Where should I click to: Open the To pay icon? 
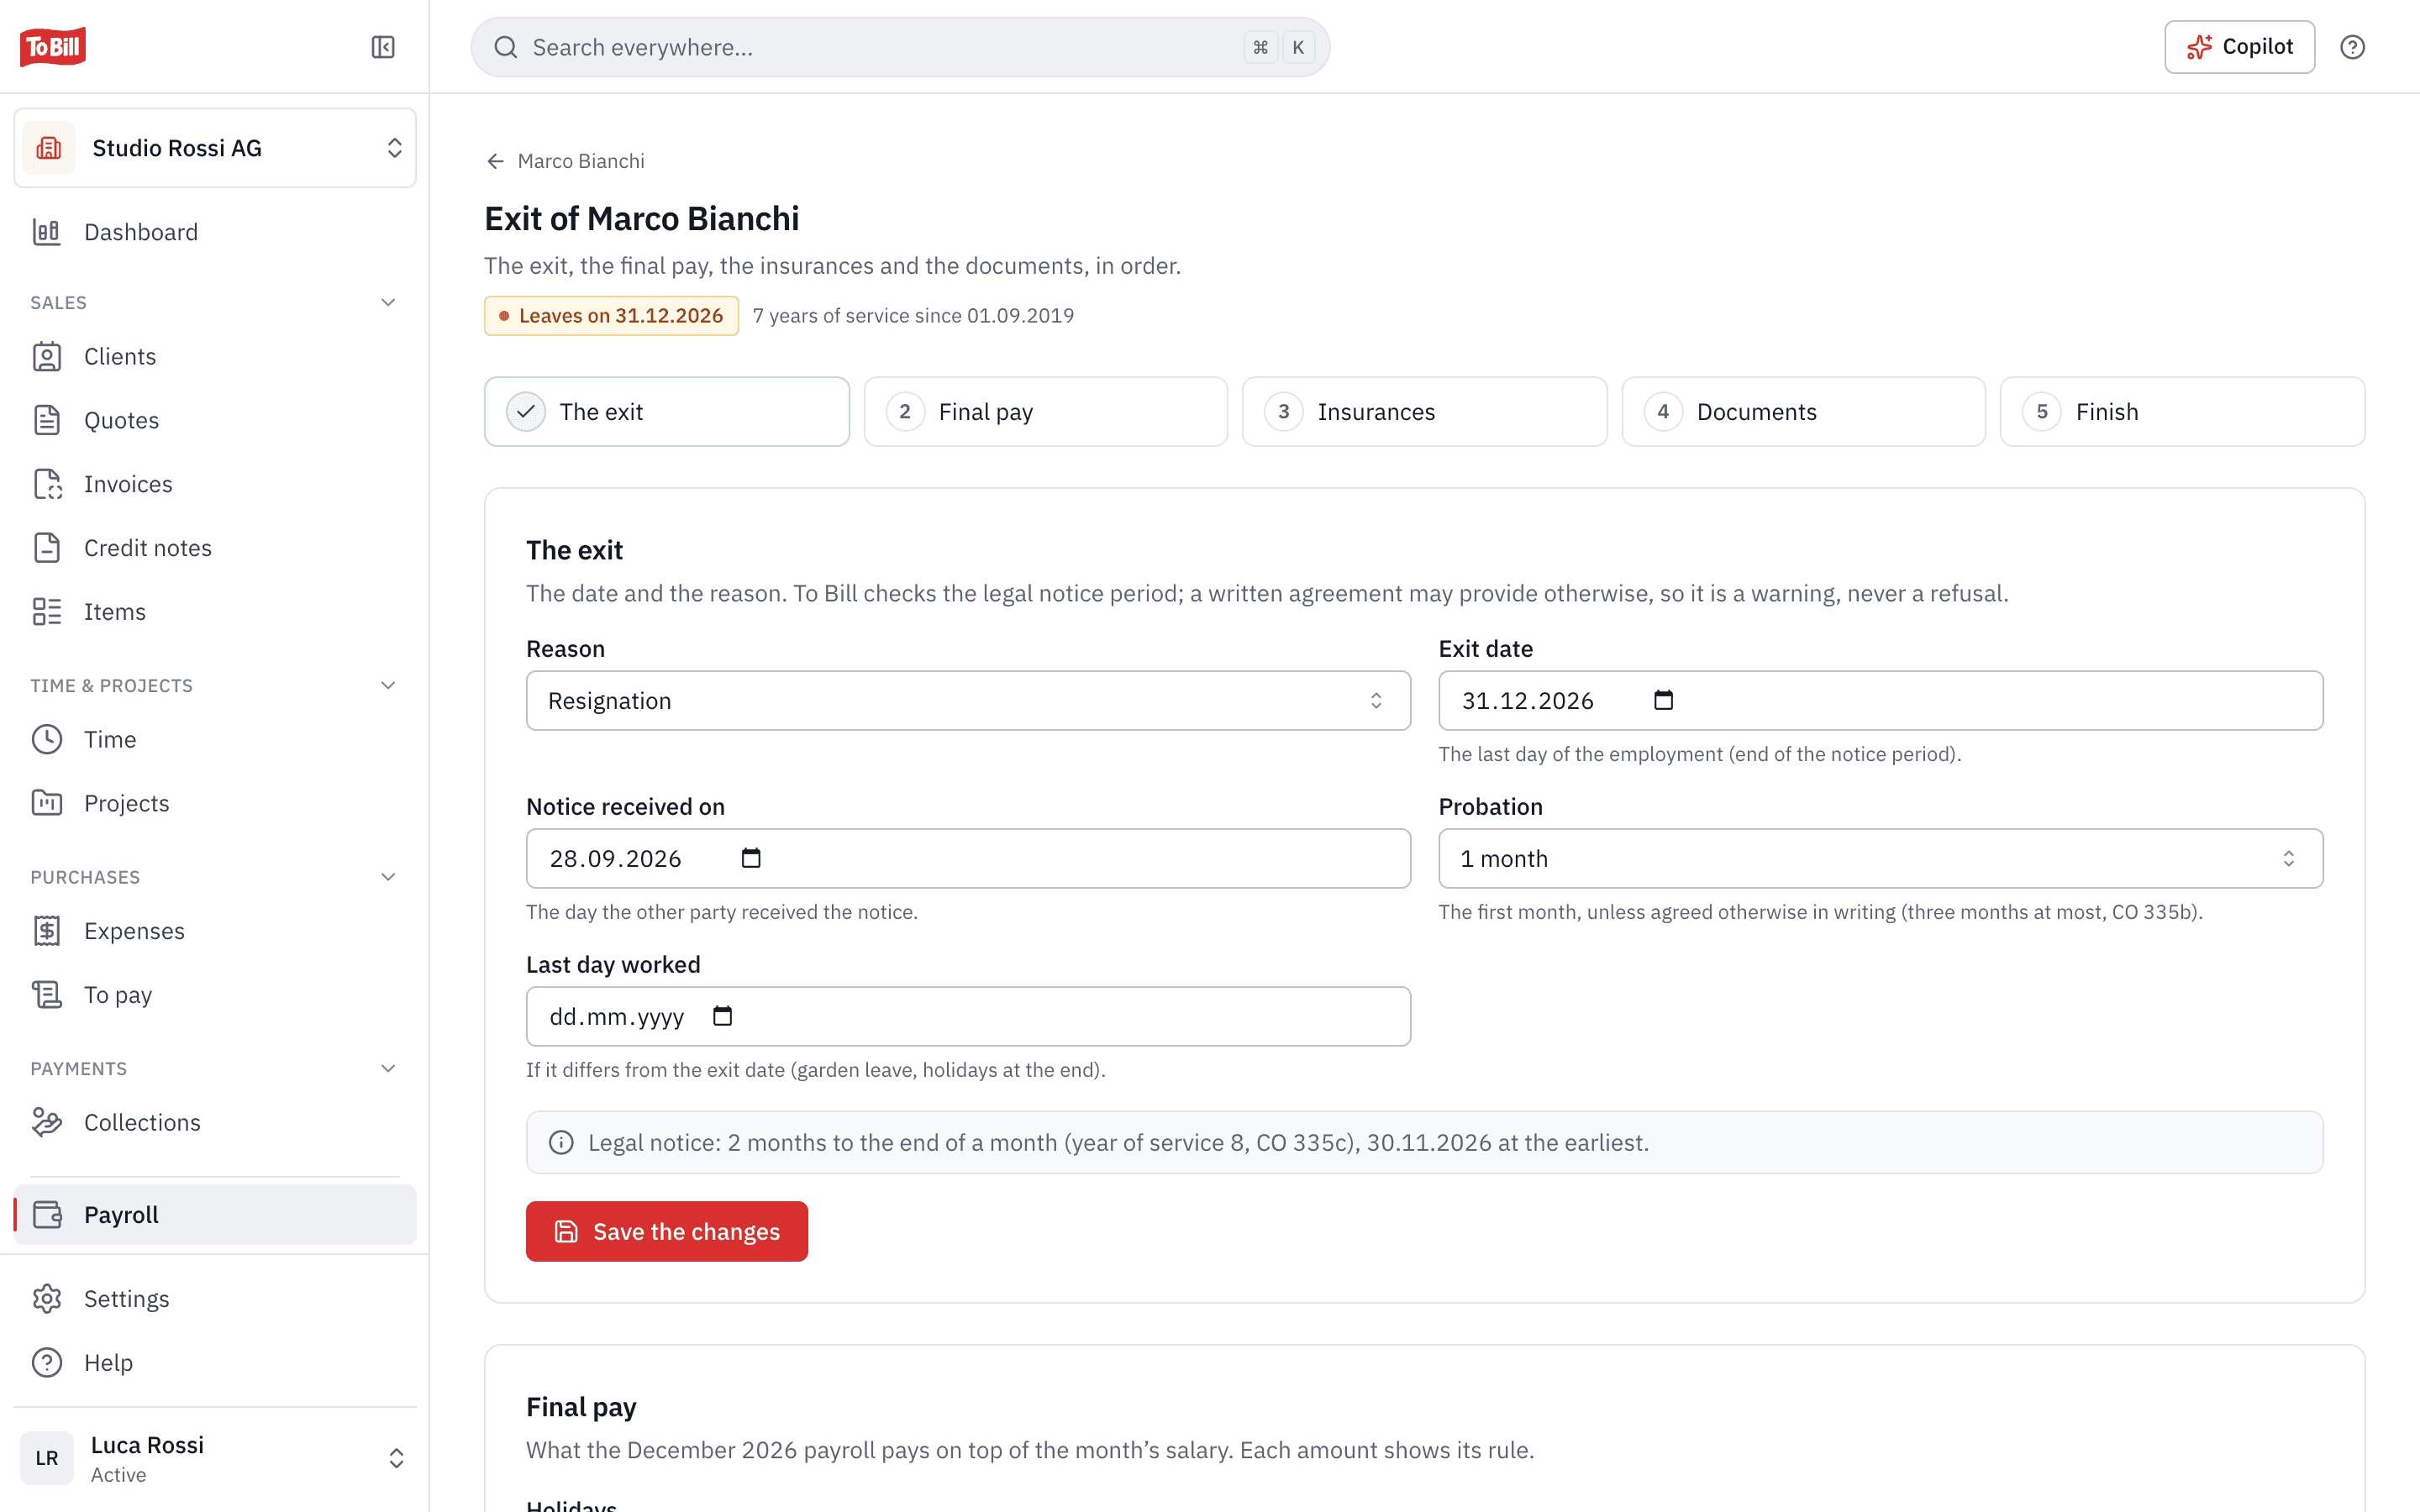[x=47, y=995]
